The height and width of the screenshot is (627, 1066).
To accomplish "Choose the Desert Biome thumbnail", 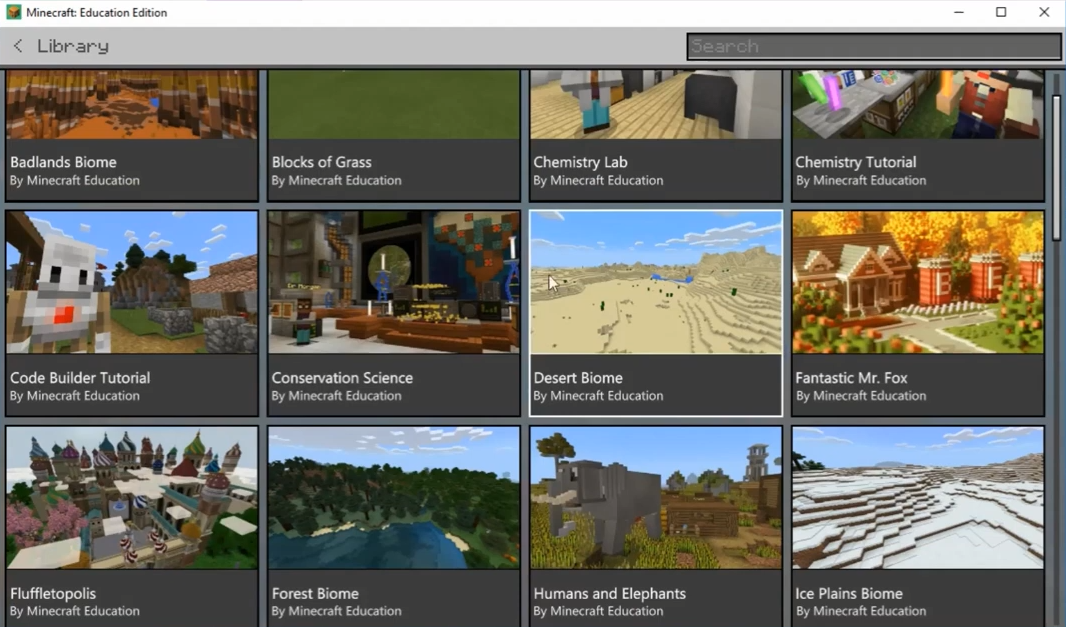I will pos(656,282).
